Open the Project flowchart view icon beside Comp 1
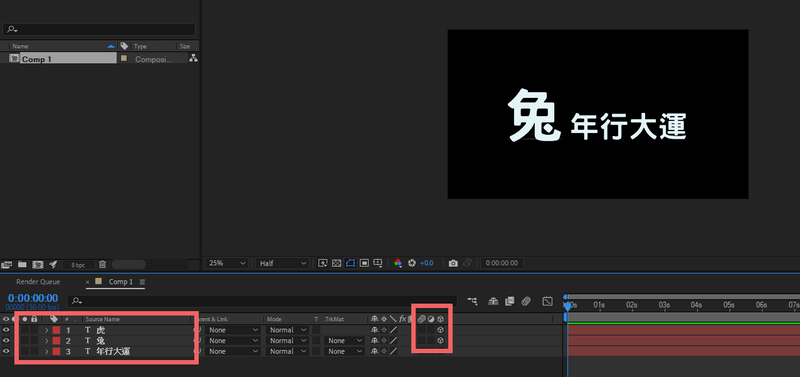Screen dimensions: 800x377 pos(193,59)
